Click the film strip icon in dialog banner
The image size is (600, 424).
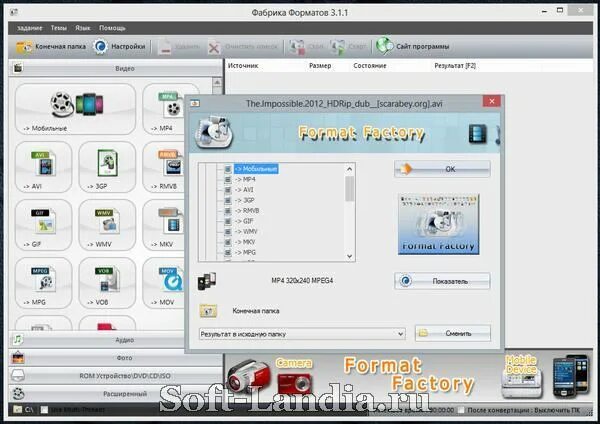click(x=478, y=134)
